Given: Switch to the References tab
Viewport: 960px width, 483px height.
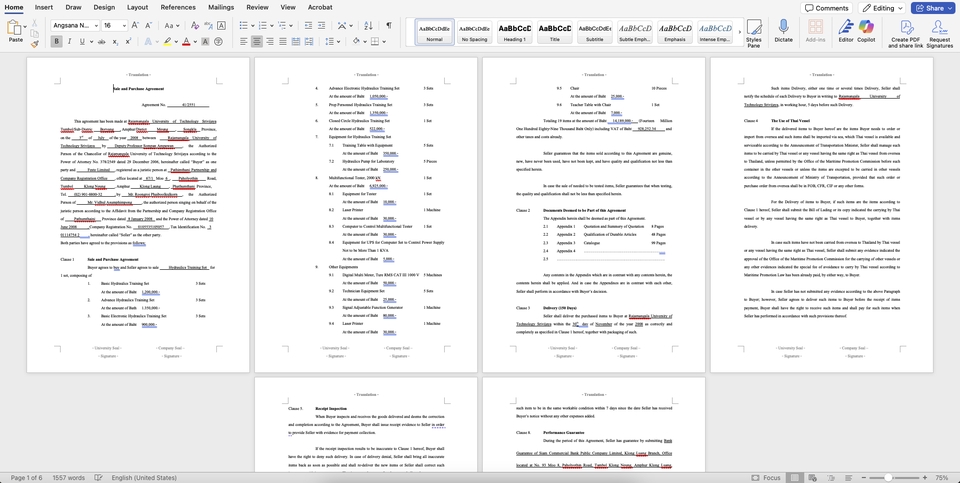Looking at the screenshot, I should click(178, 7).
